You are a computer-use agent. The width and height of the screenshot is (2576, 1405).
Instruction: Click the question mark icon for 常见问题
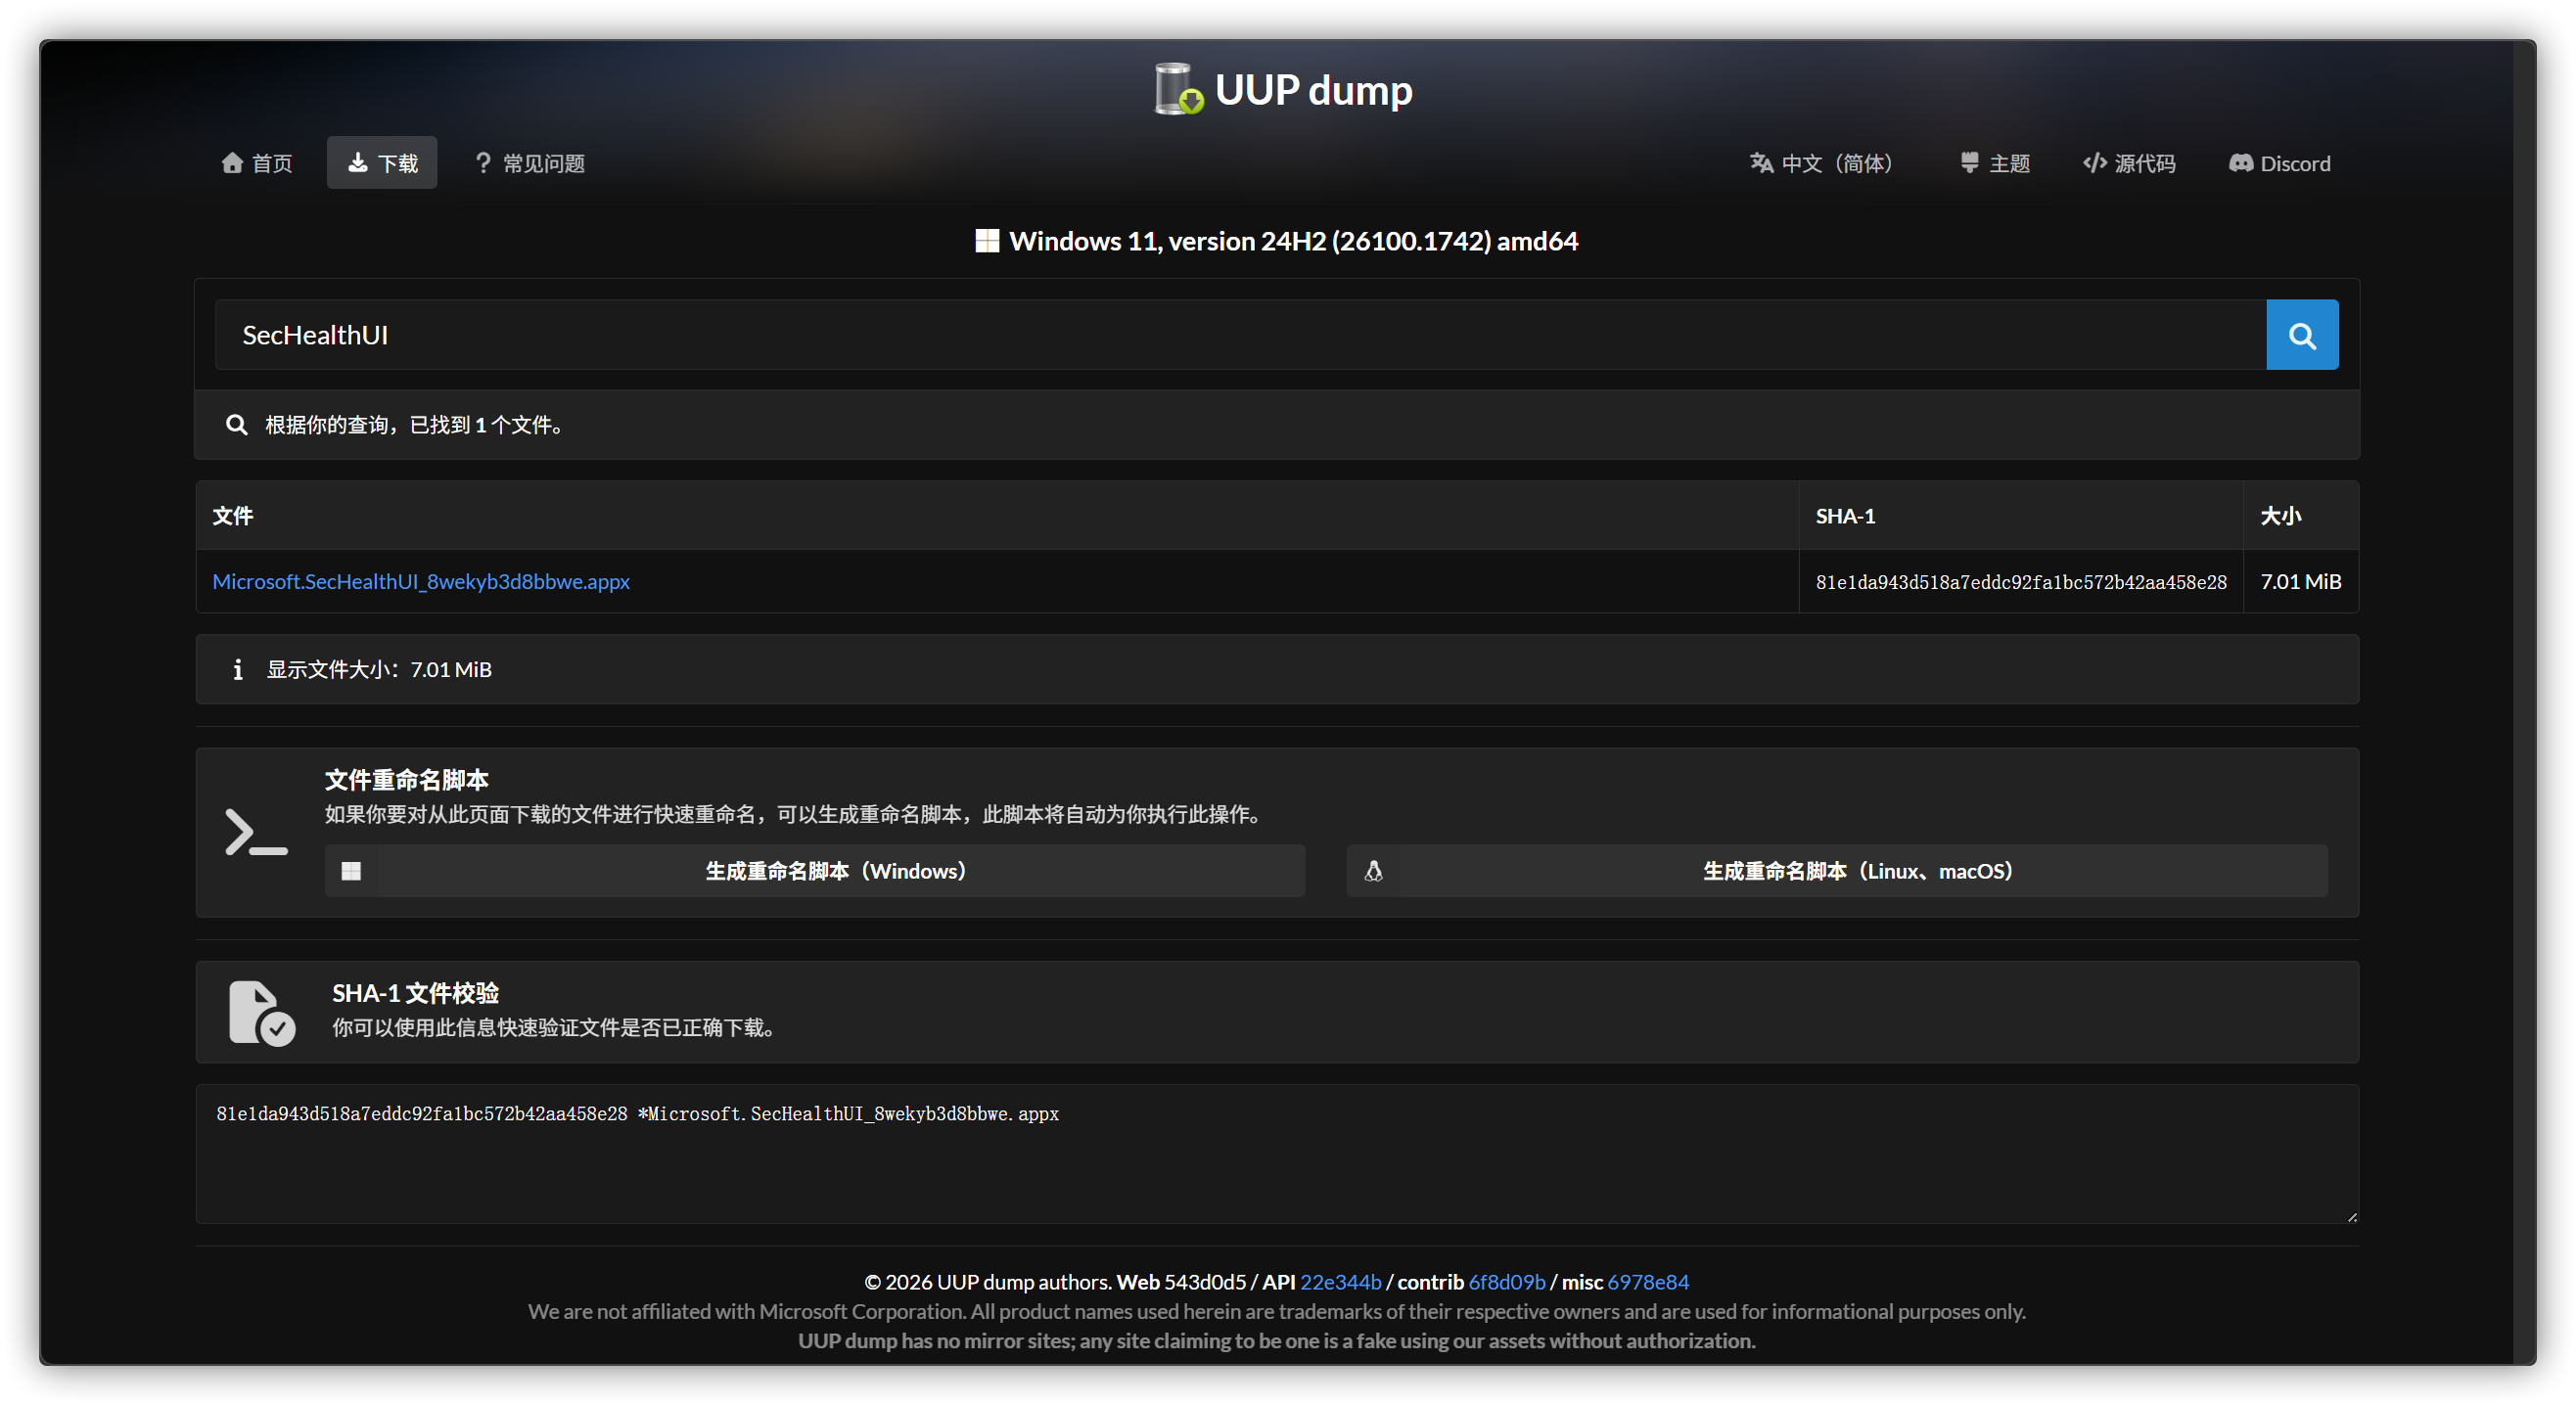(x=483, y=163)
